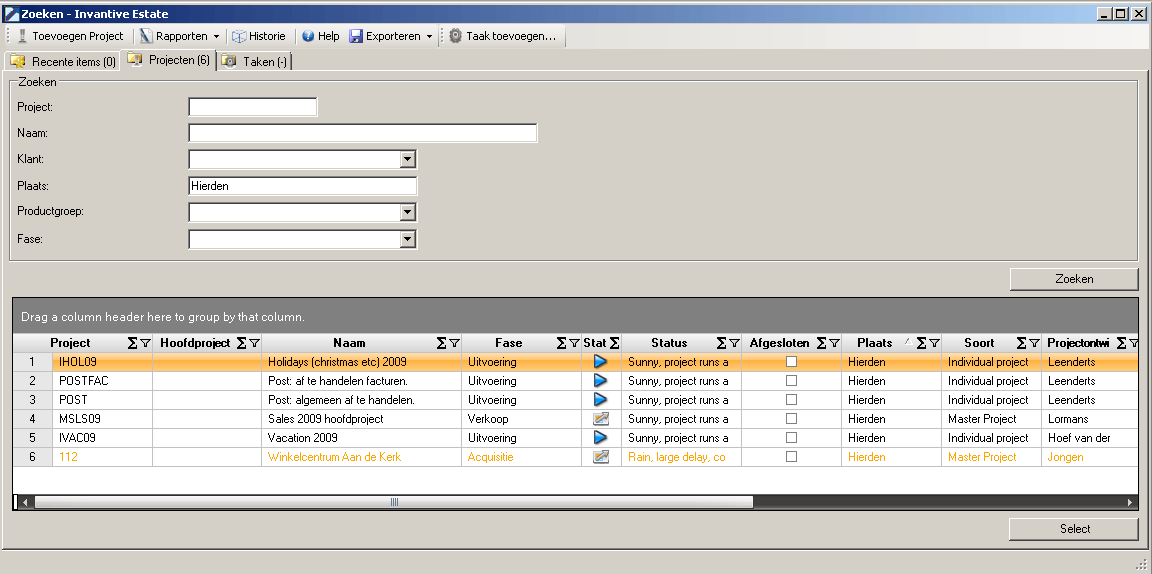The height and width of the screenshot is (574, 1152).
Task: Click the sigma icon in Project column header
Action: (133, 343)
